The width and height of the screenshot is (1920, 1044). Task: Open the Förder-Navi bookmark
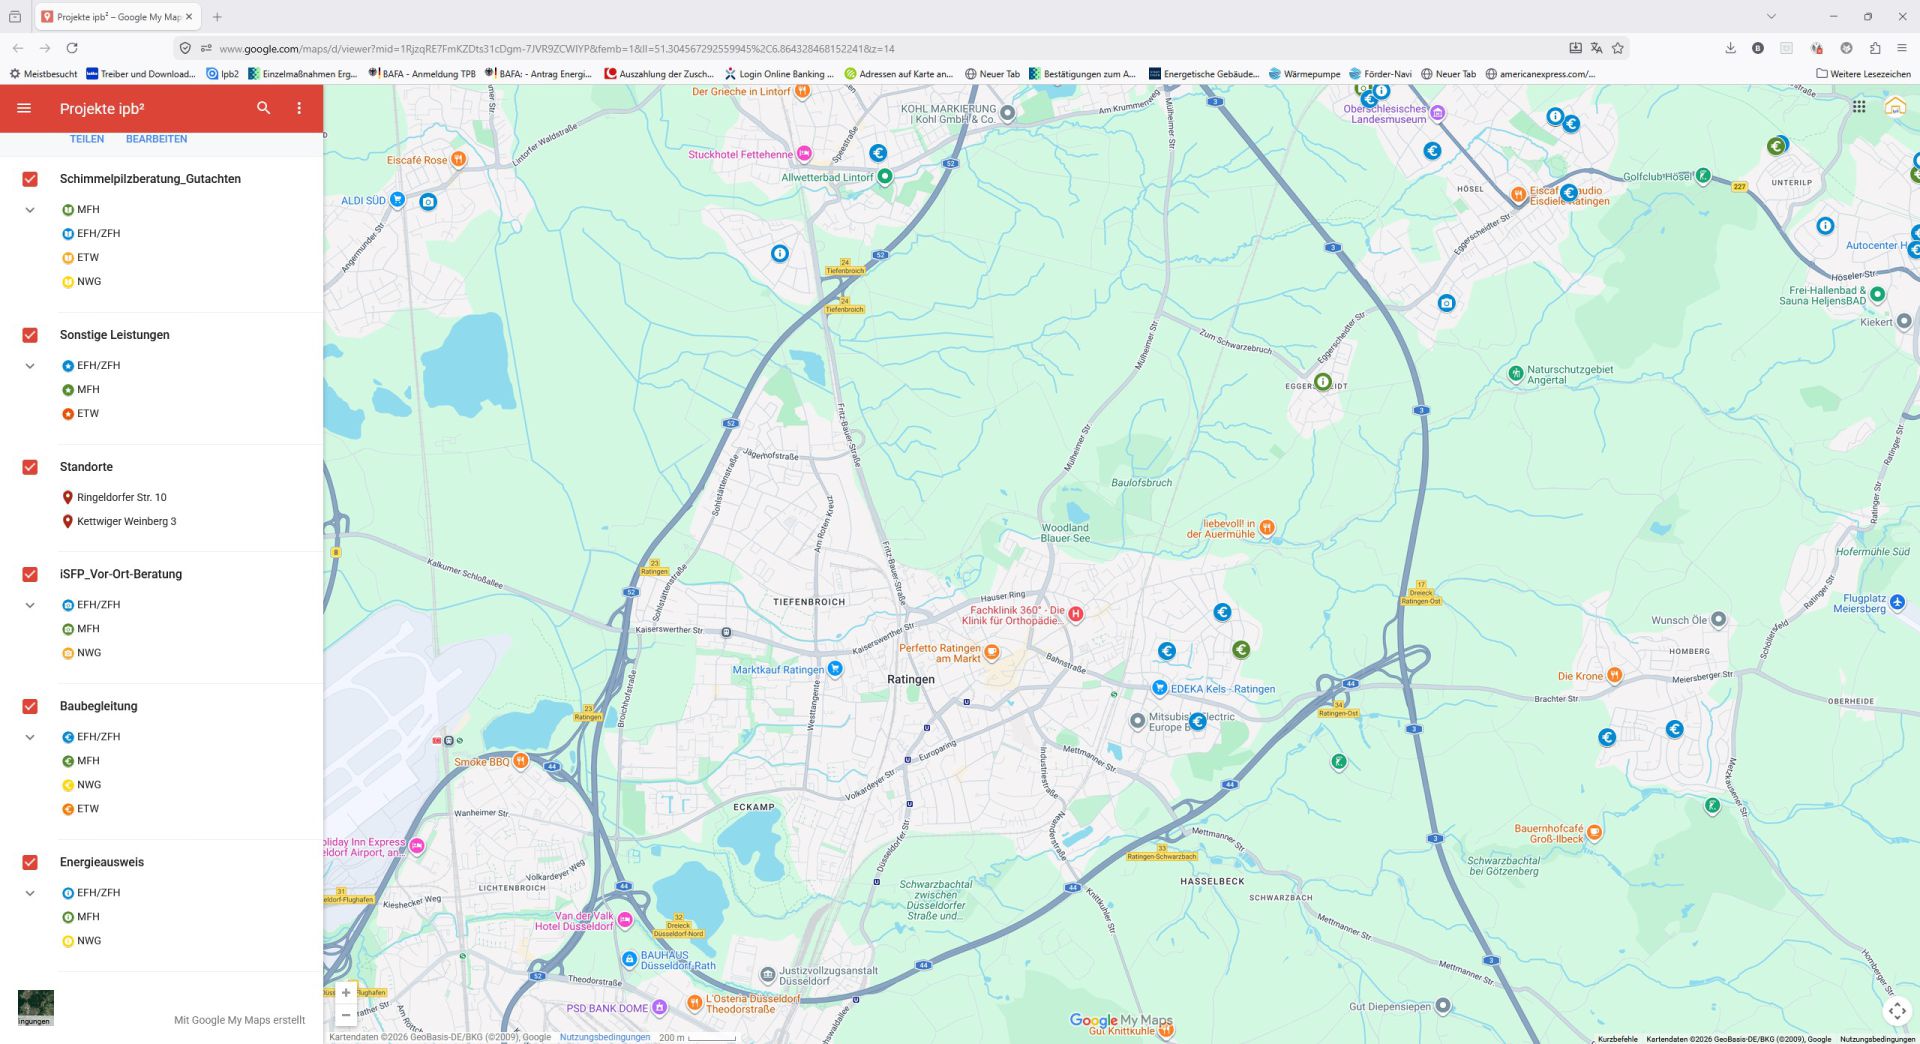(x=1380, y=74)
